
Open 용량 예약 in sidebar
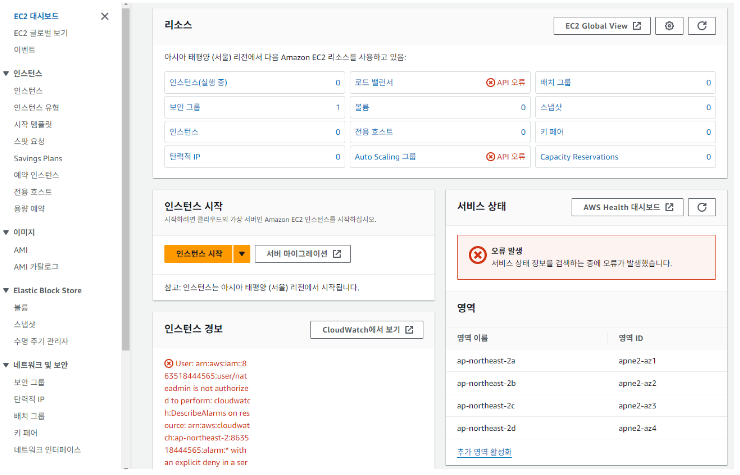coord(29,209)
